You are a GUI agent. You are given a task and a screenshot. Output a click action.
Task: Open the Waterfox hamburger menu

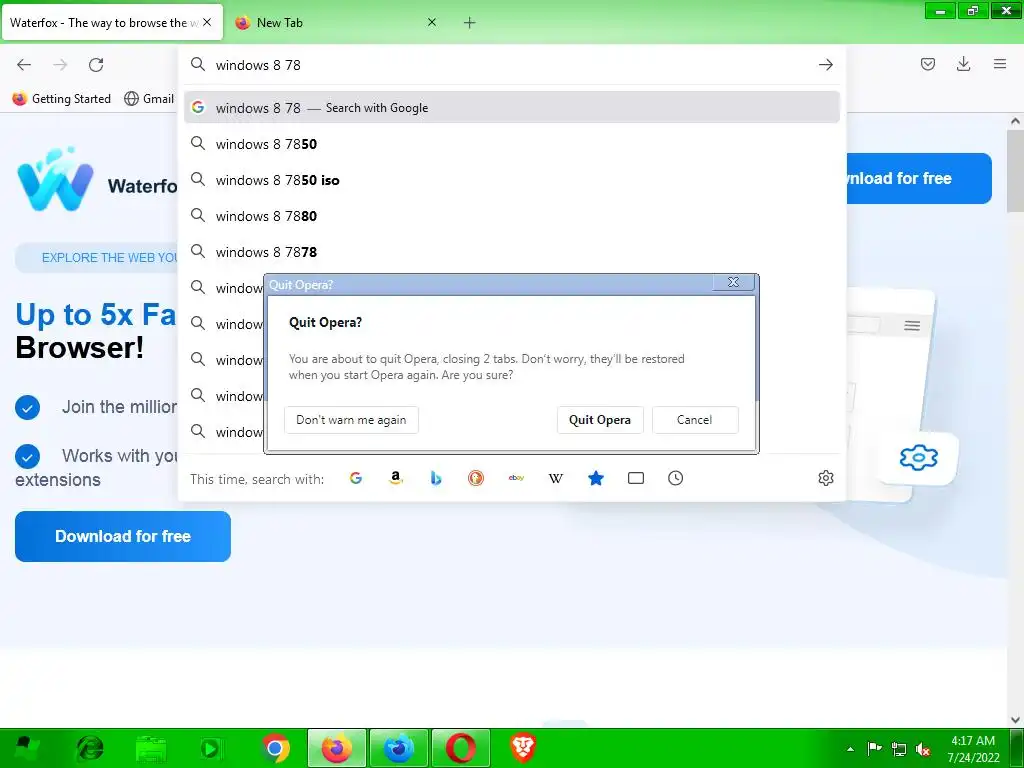click(x=1000, y=64)
